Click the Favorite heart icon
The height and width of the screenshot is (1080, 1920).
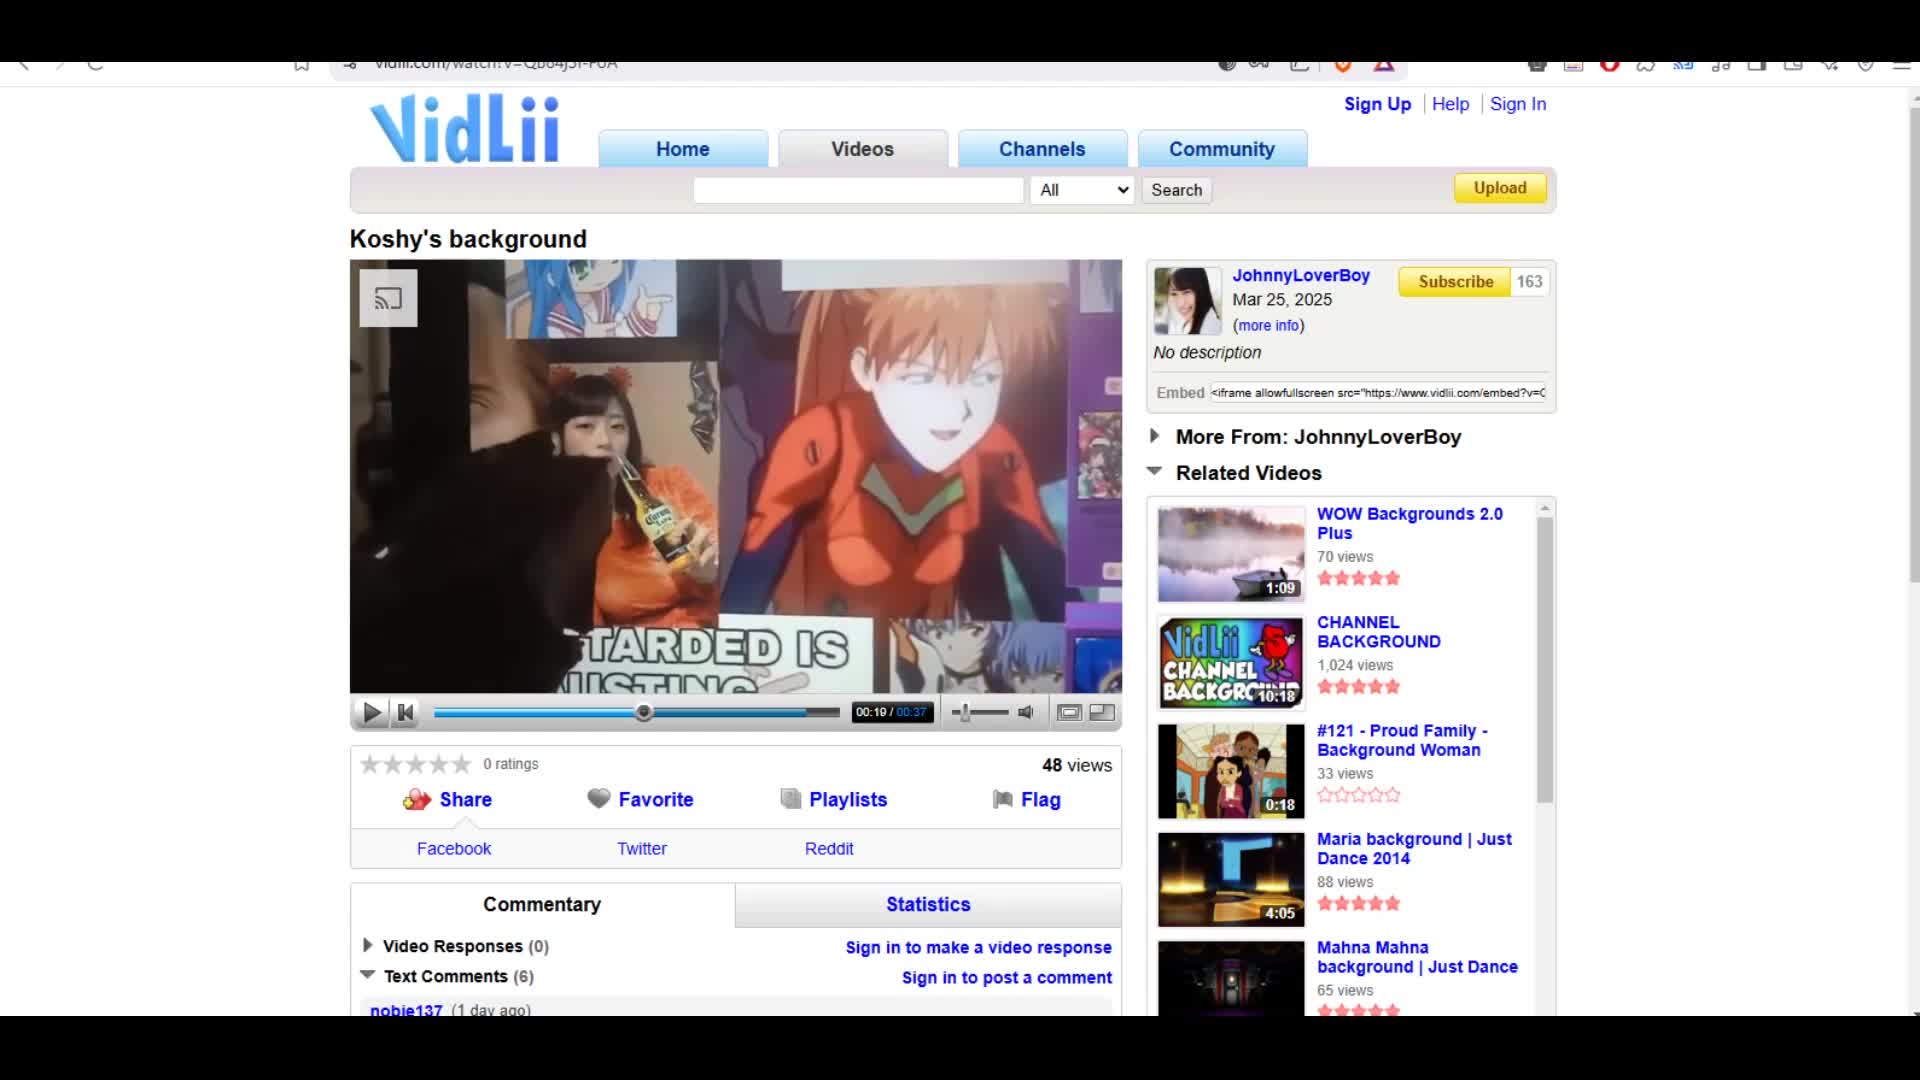point(598,798)
